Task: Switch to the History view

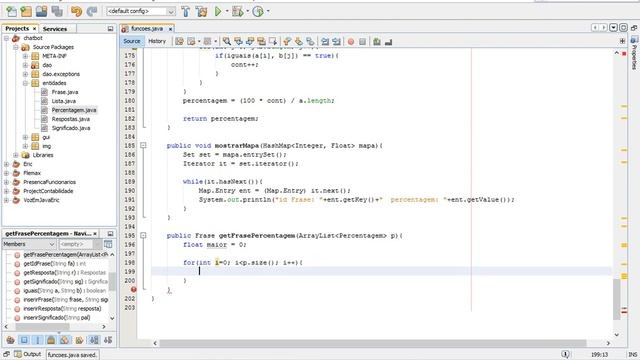Action: [157, 41]
